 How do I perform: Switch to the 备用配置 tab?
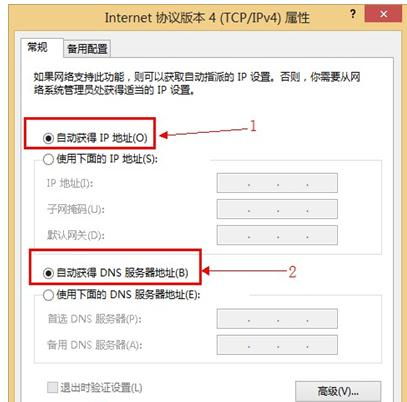click(x=87, y=49)
